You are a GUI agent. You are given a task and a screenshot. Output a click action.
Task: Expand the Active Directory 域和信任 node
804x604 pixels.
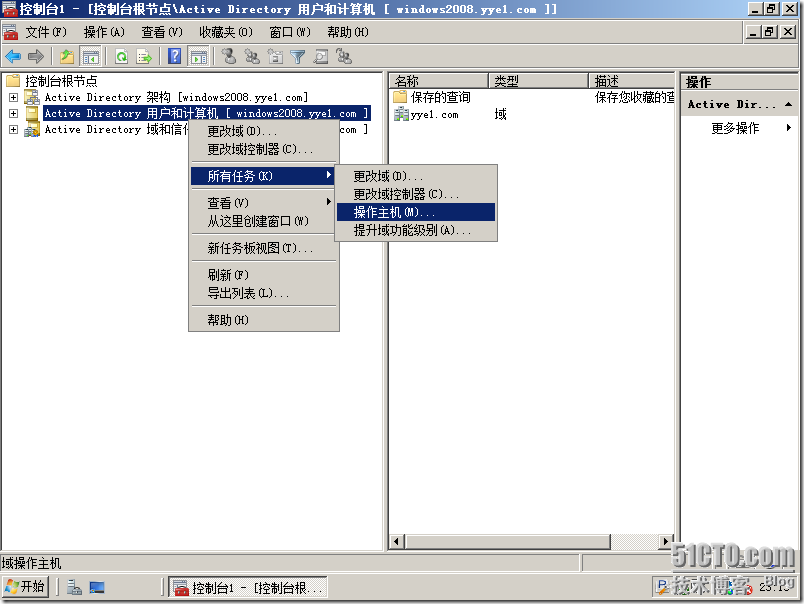[x=13, y=130]
